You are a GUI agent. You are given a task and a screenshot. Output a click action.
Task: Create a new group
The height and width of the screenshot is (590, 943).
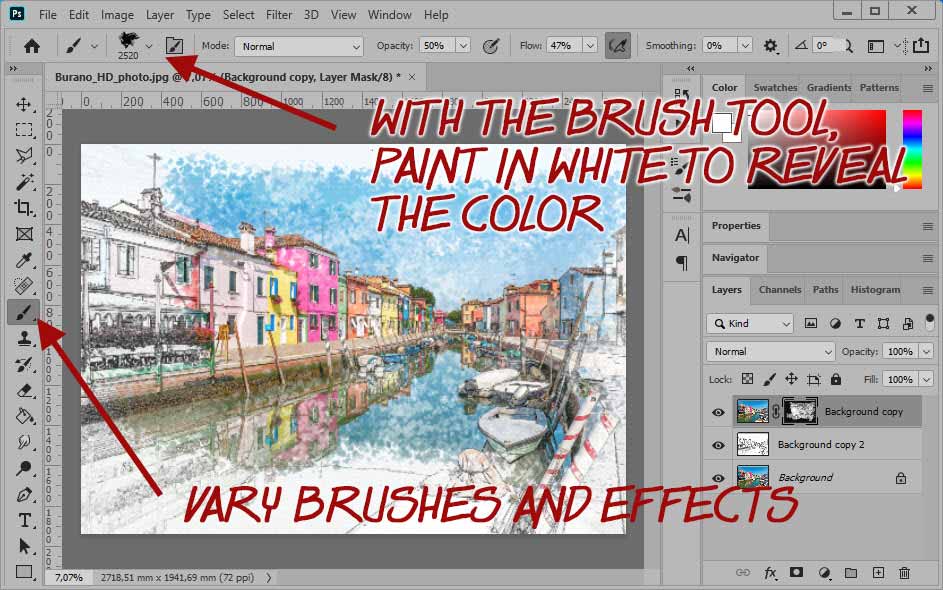[850, 573]
